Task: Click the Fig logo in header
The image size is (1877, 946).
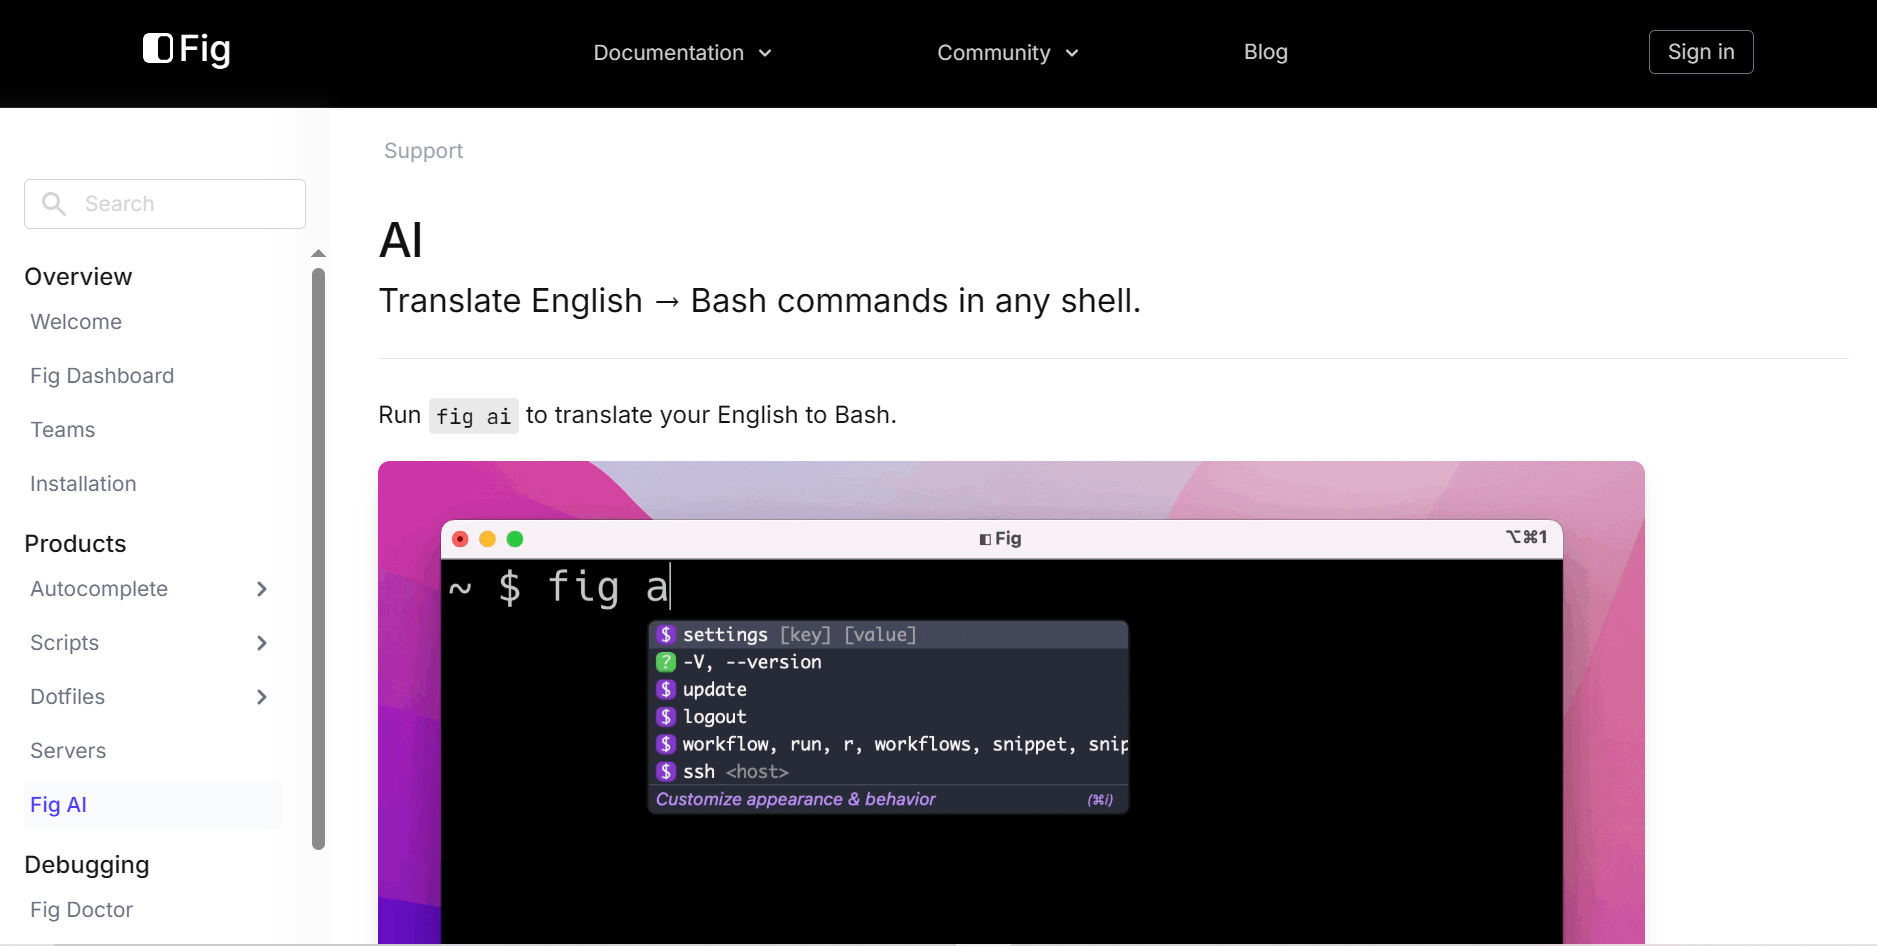Action: tap(187, 49)
